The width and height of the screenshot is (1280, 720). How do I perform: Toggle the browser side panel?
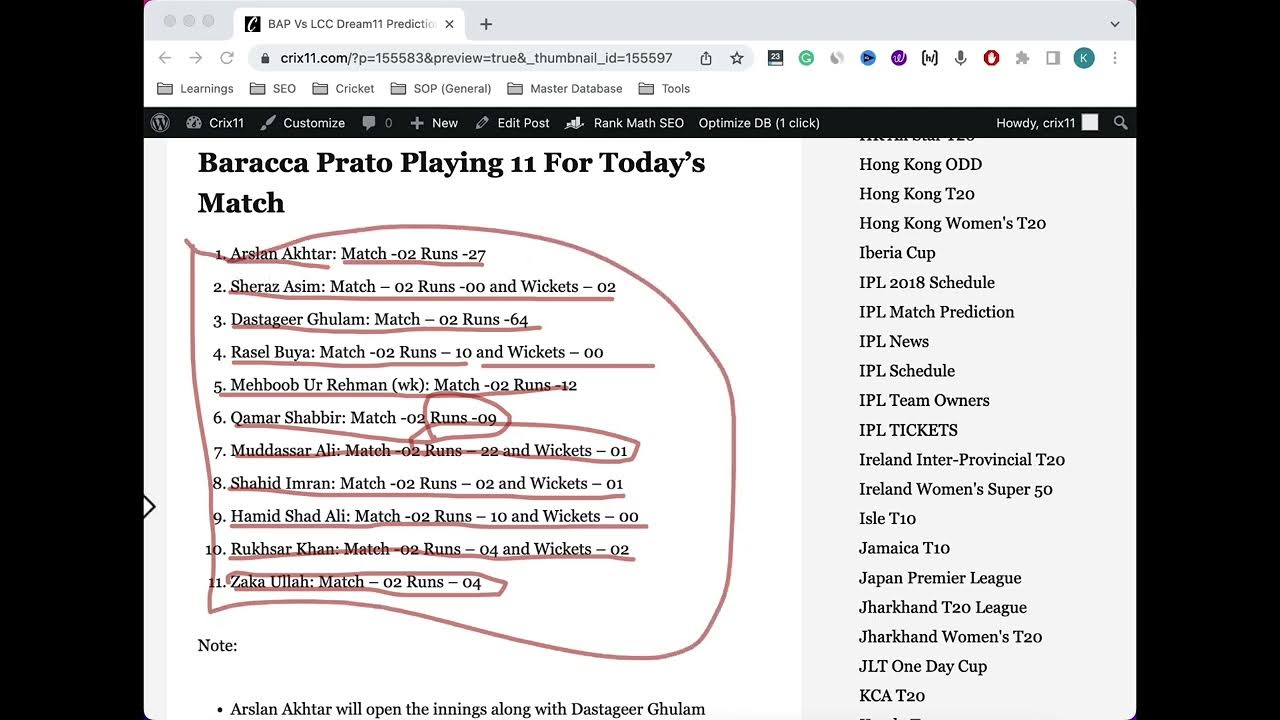tap(1052, 58)
